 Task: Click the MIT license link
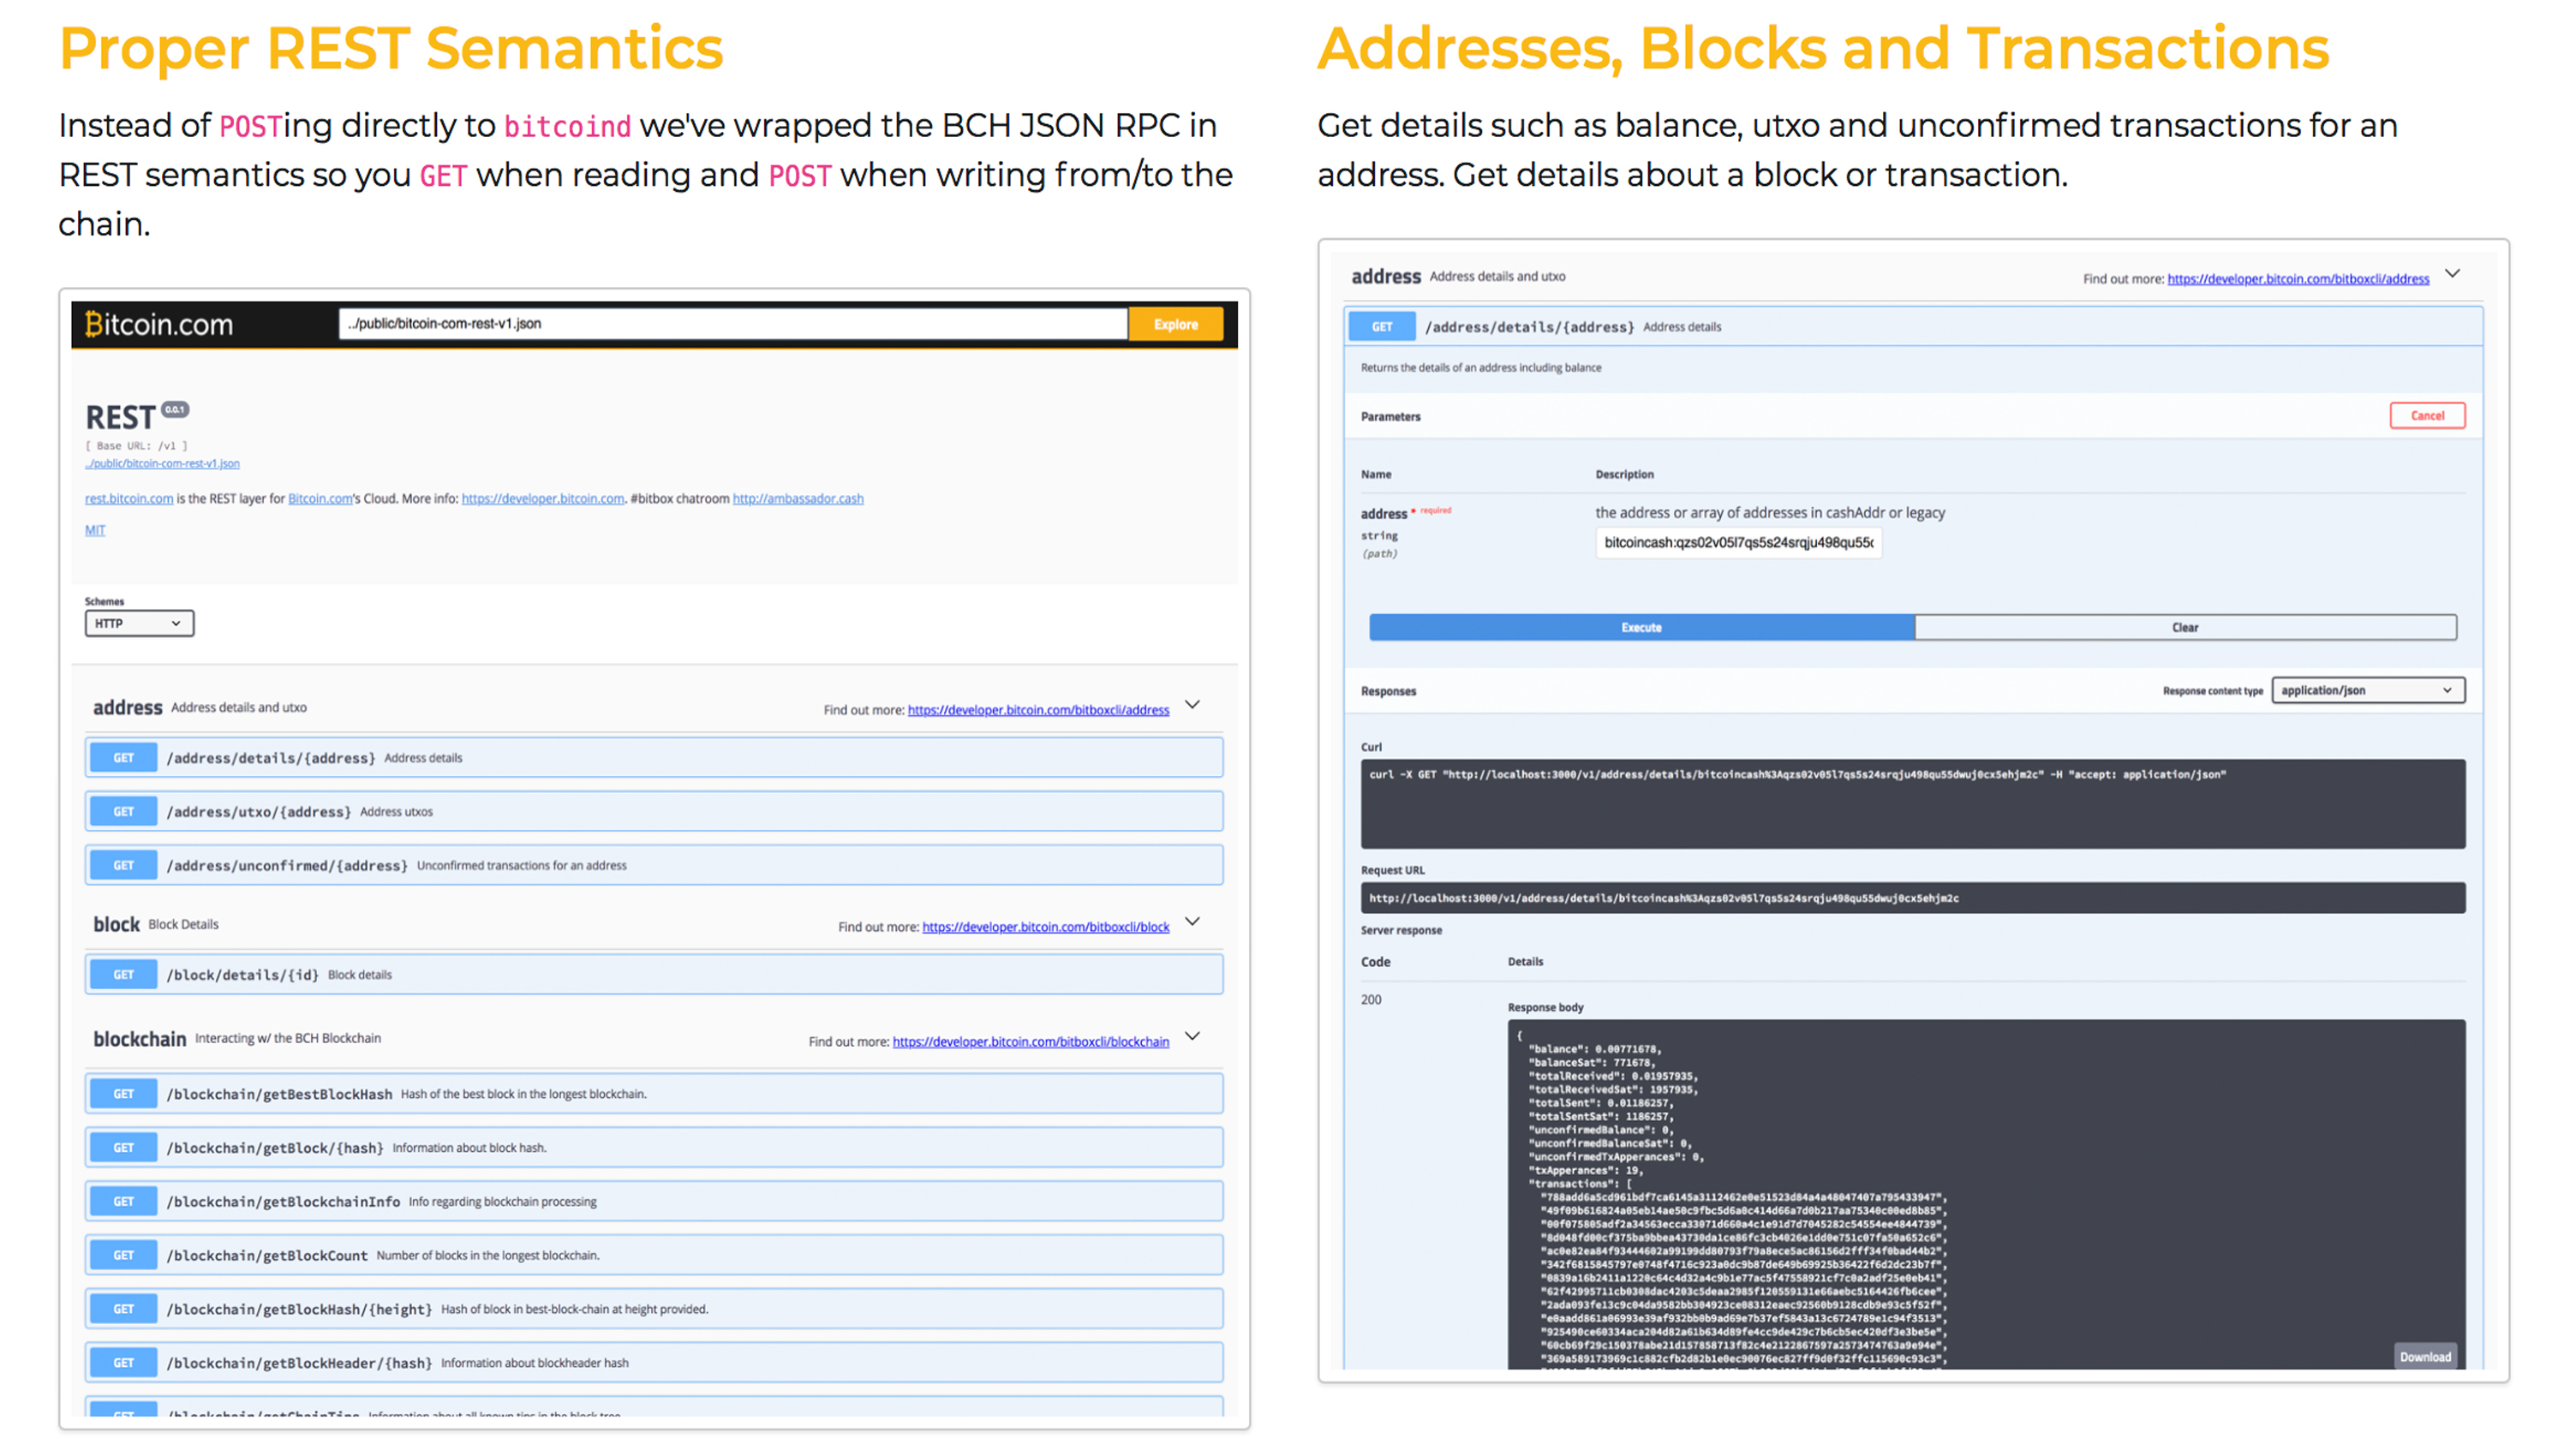coord(95,530)
